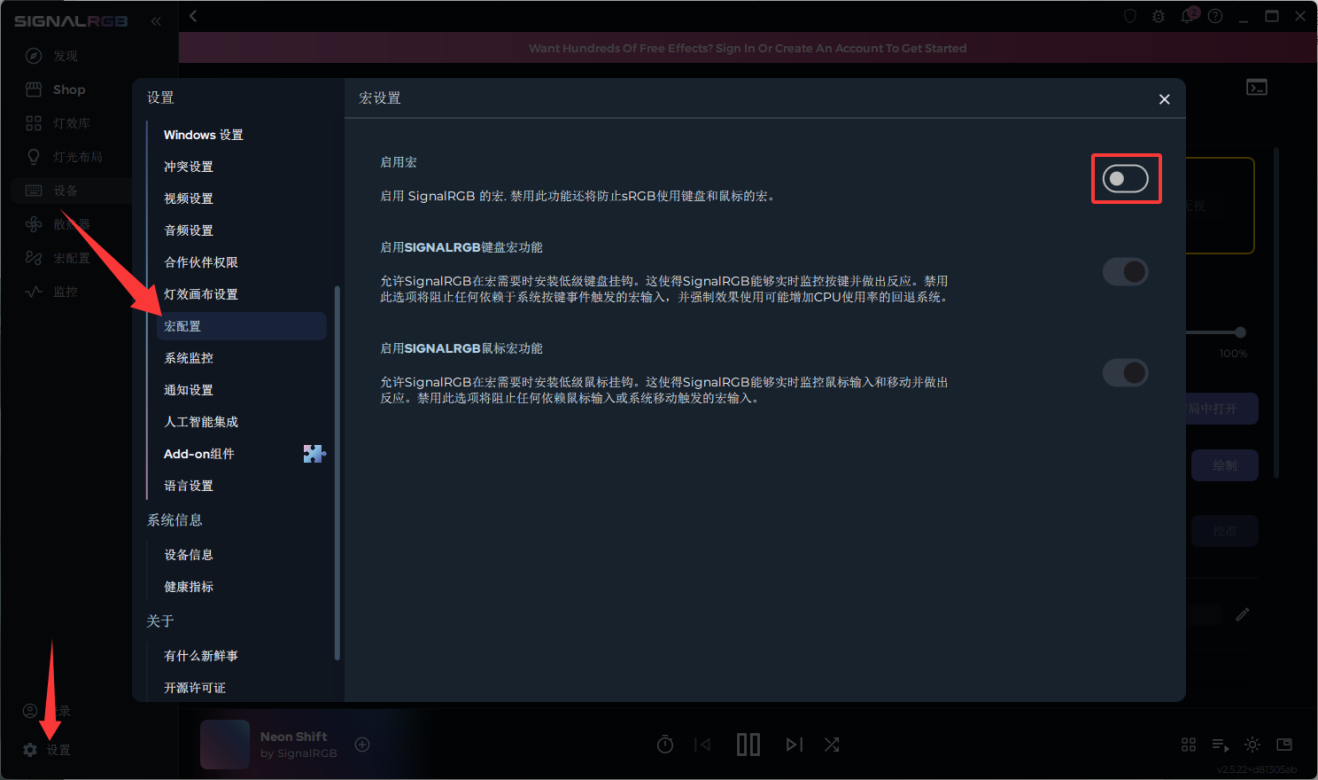The image size is (1318, 780).
Task: Open the Add-on组件 puzzle piece icon
Action: (x=314, y=454)
